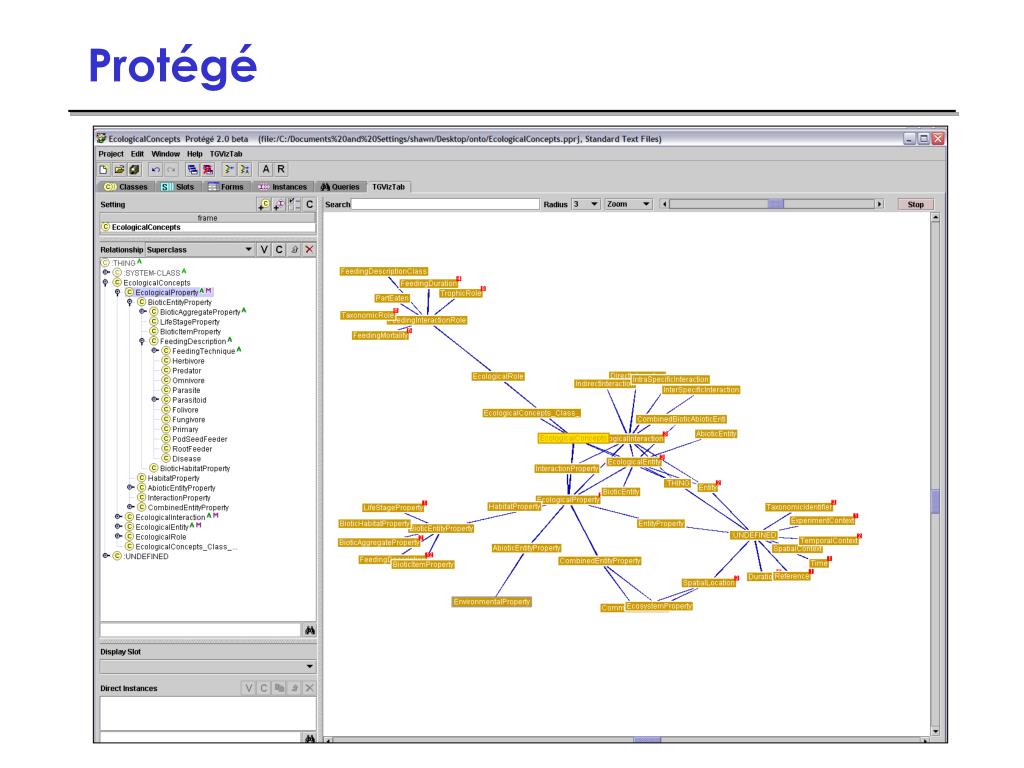Click the TaxonomicIdentifier graph node
The width and height of the screenshot is (1024, 768).
point(799,507)
